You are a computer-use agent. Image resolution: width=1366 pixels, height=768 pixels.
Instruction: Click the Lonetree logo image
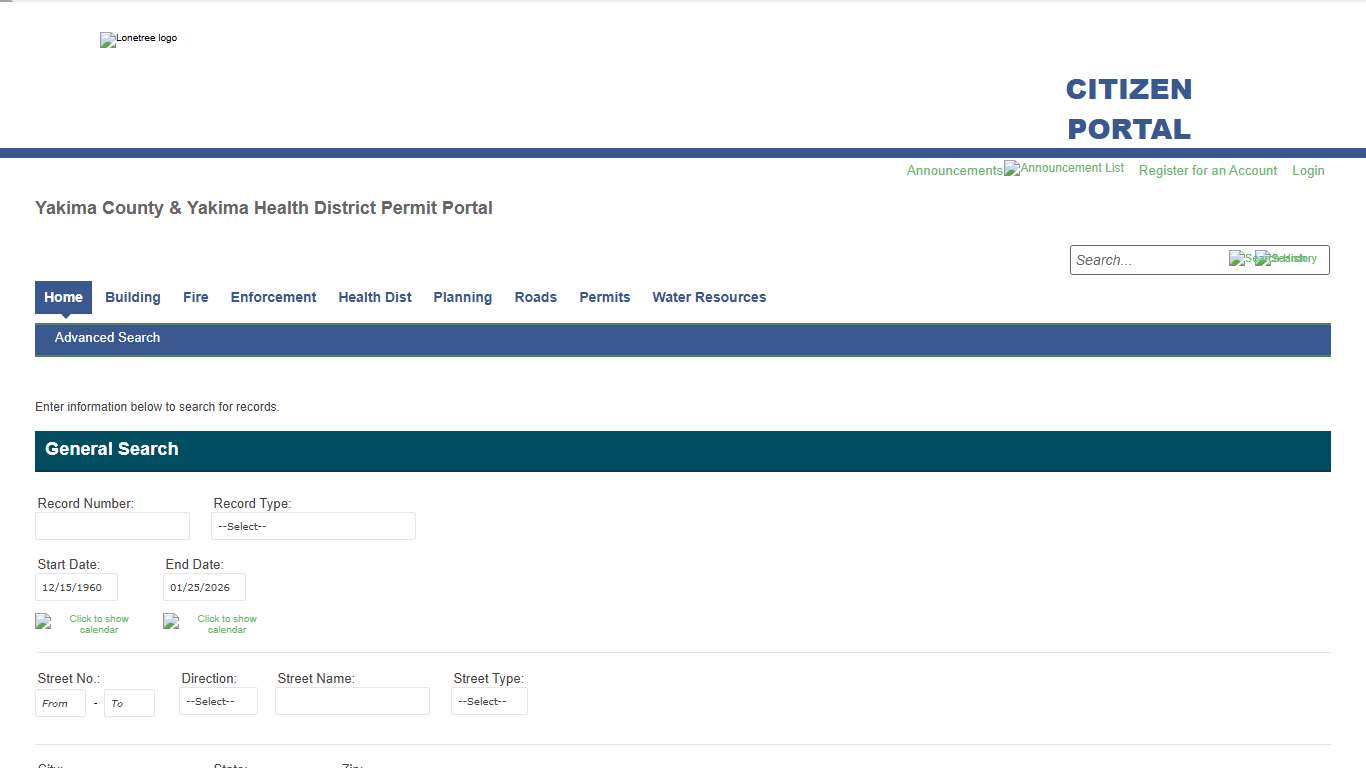point(138,39)
